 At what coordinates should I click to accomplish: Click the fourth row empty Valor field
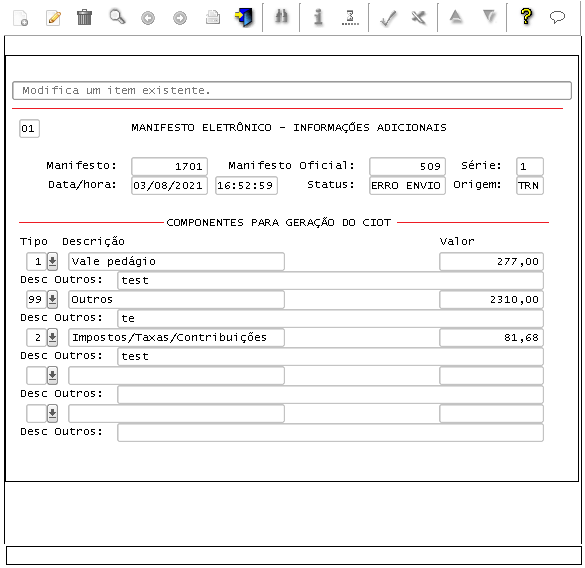point(491,375)
